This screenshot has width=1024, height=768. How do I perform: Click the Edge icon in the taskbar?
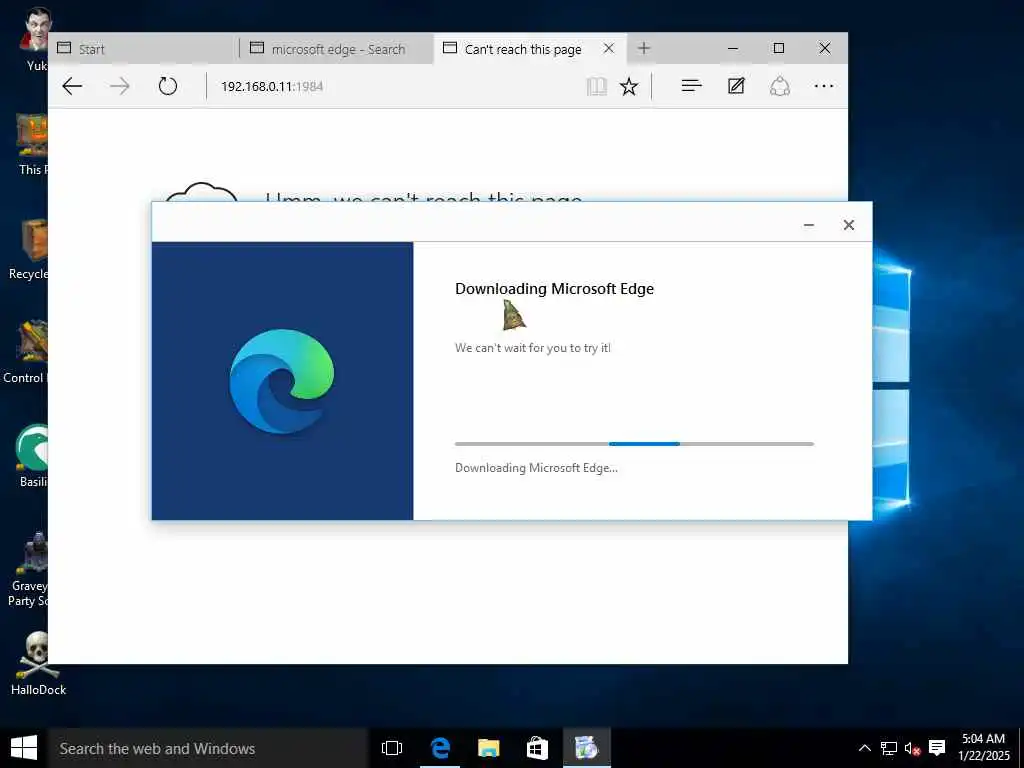point(440,748)
